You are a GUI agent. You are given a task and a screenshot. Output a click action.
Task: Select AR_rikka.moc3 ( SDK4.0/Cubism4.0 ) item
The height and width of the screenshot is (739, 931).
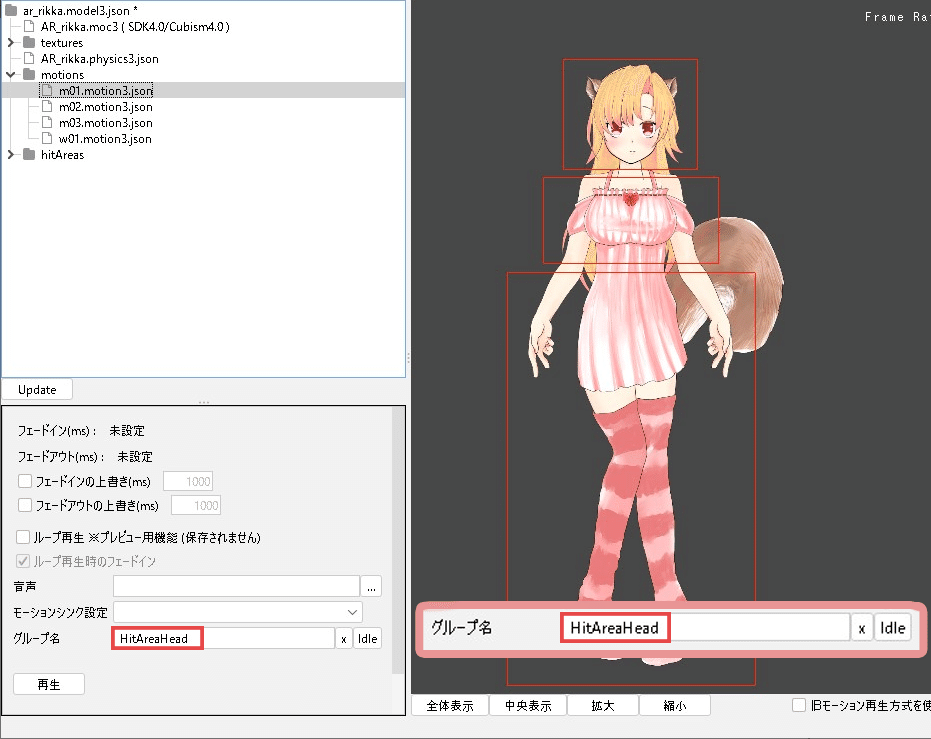coord(135,26)
